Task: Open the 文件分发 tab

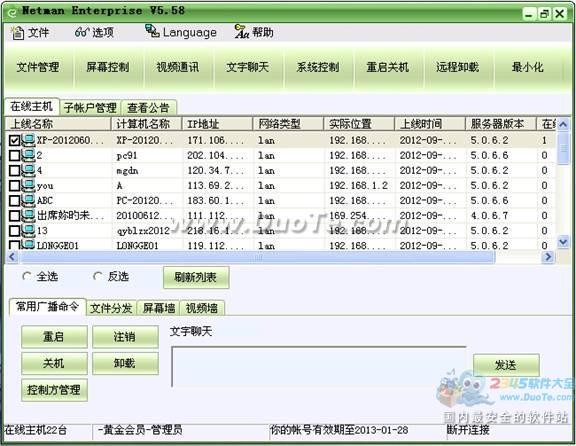Action: (111, 308)
